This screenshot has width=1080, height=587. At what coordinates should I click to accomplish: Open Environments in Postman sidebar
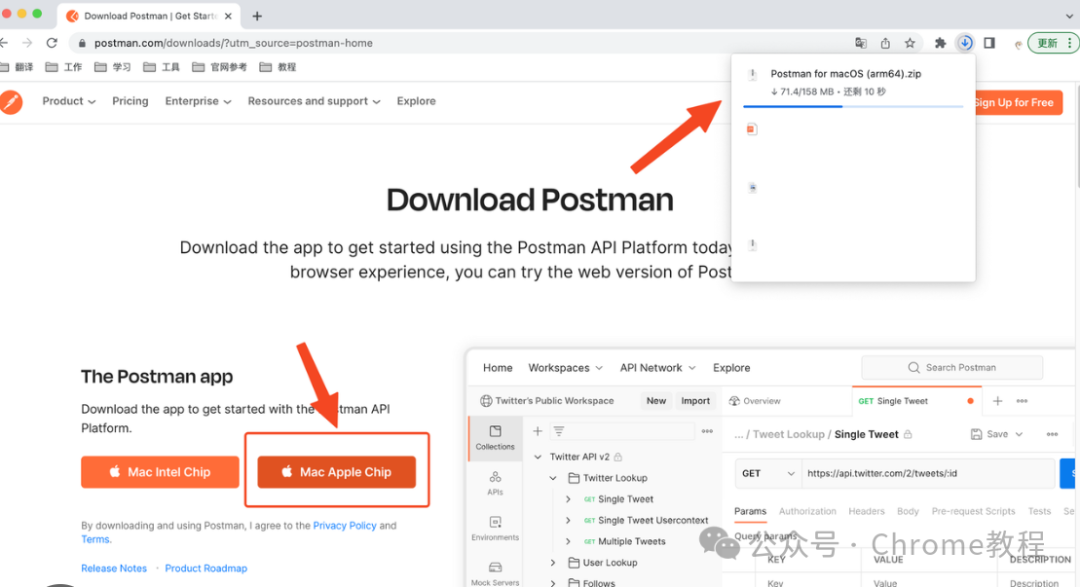point(495,528)
